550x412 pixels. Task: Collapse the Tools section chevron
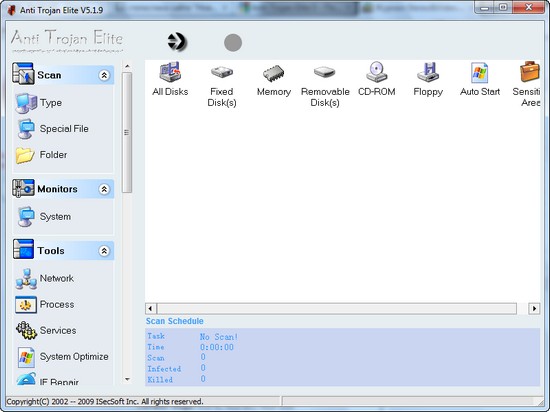104,251
